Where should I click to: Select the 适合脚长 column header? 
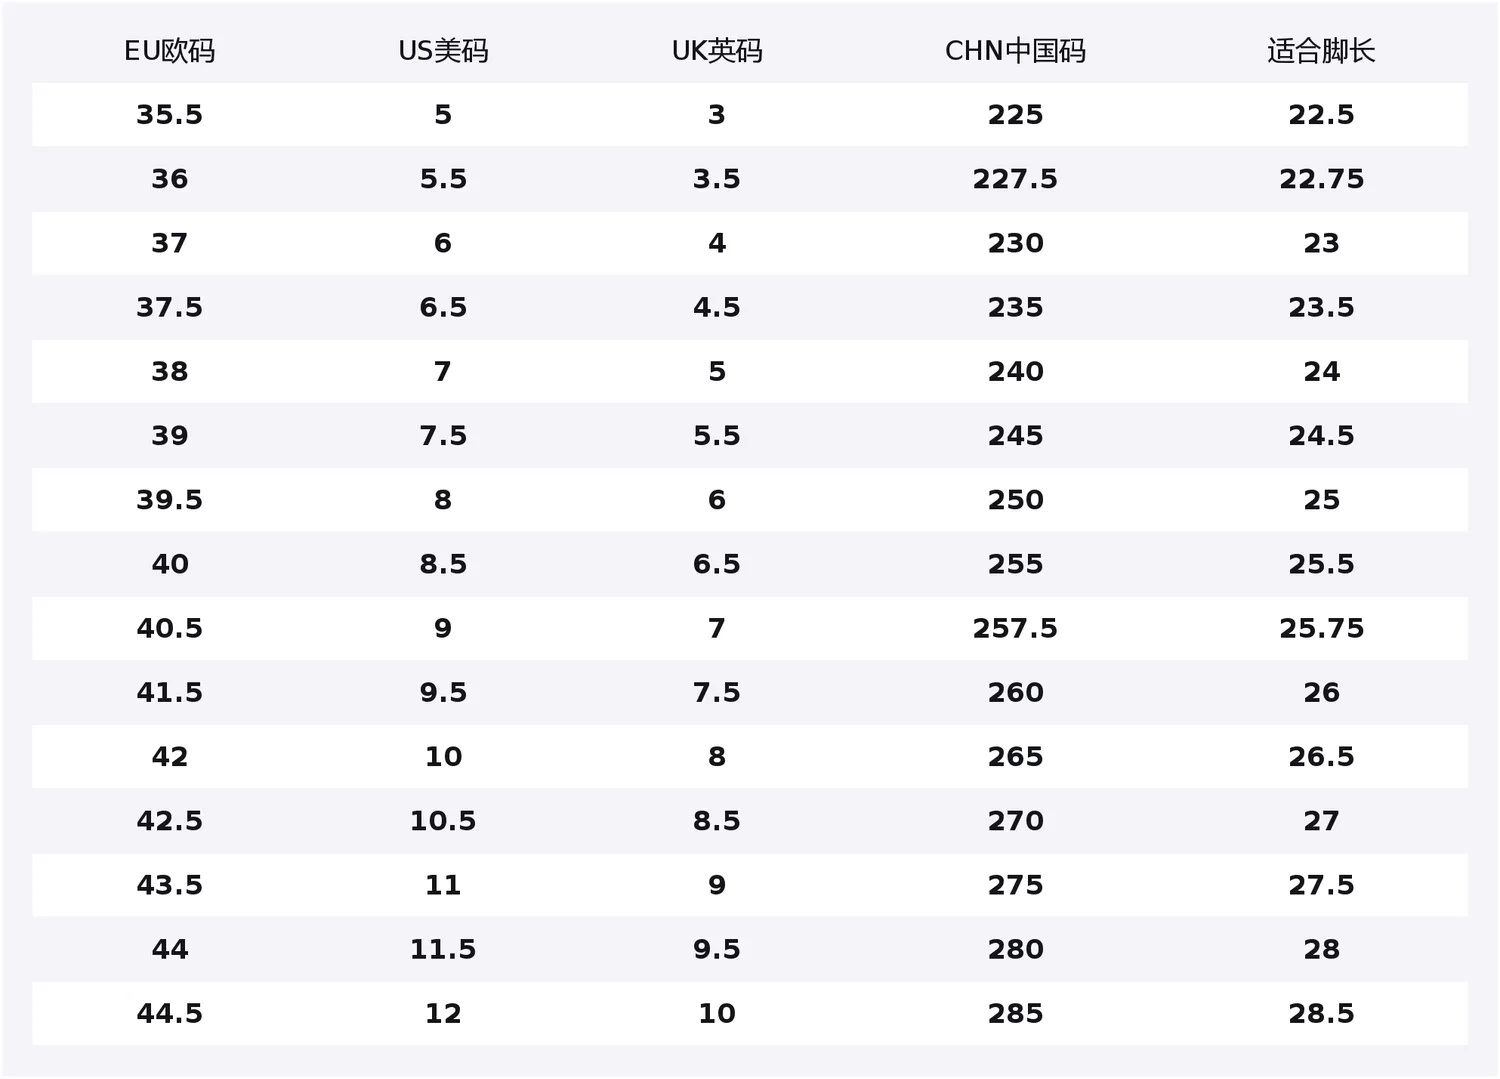[1321, 51]
